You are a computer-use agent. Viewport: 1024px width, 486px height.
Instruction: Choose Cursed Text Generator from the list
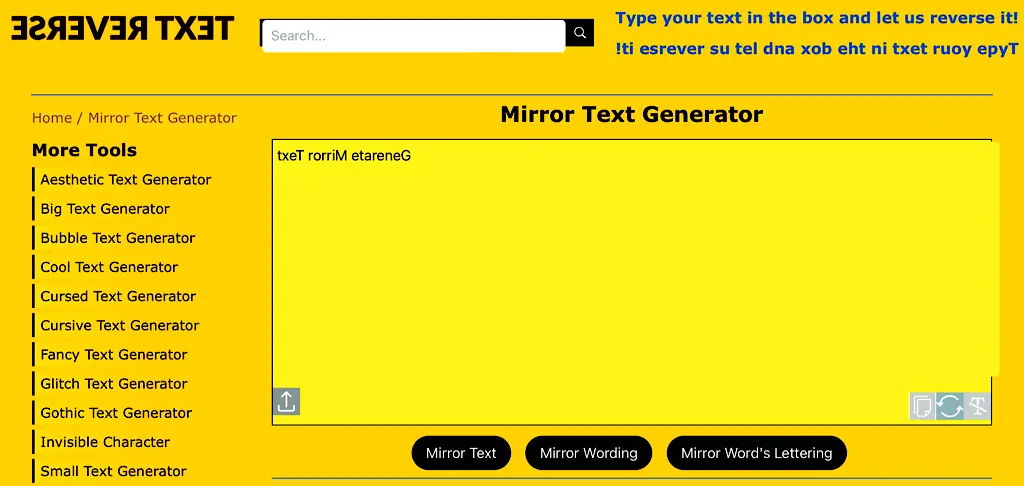coord(118,296)
